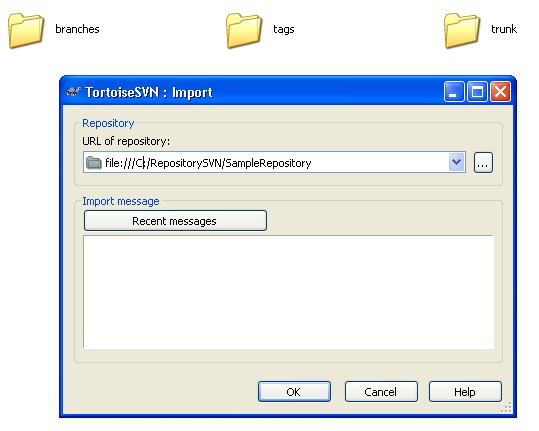
Task: Select the trunk folder icon
Action: point(462,30)
